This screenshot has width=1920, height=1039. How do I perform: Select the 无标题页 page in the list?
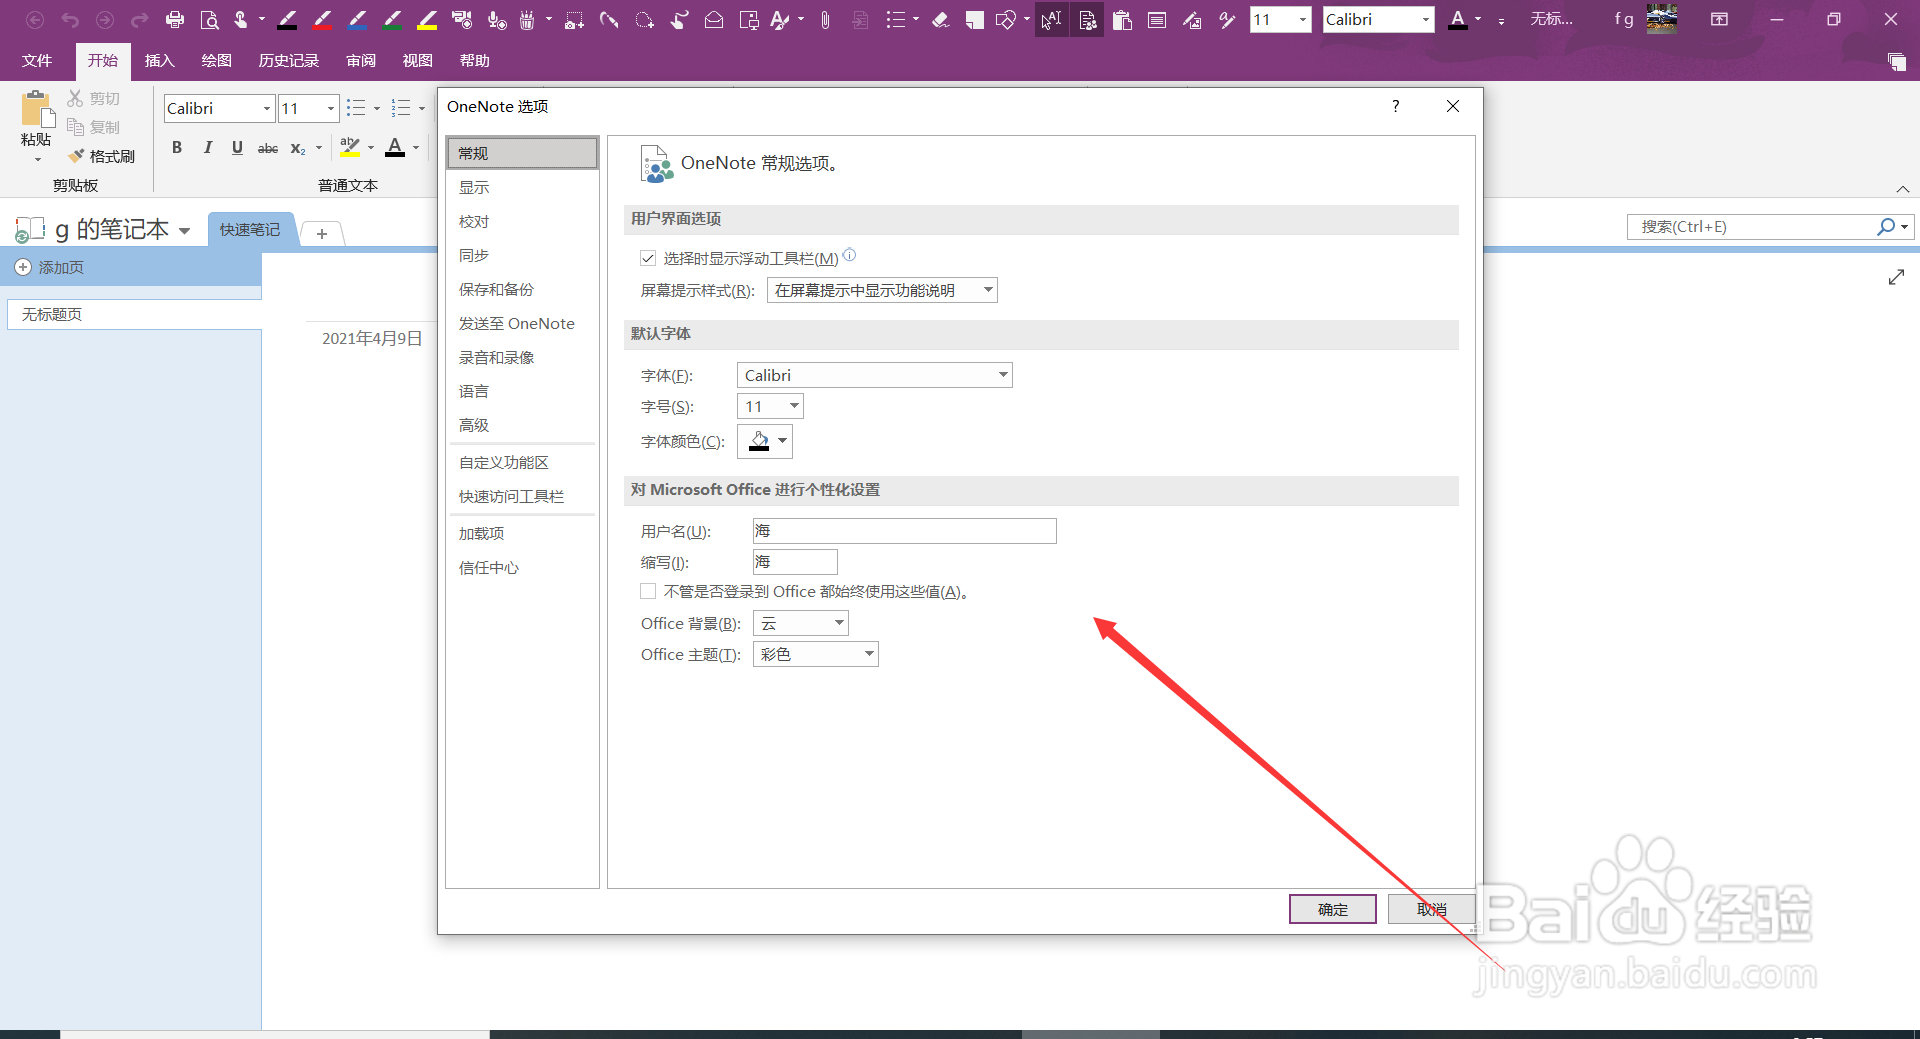[133, 314]
